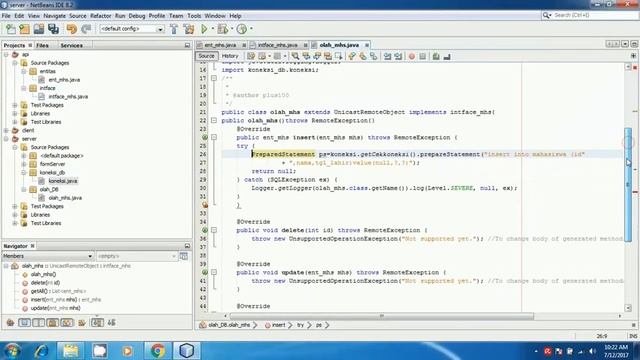Switch to the Files tab

[42, 45]
